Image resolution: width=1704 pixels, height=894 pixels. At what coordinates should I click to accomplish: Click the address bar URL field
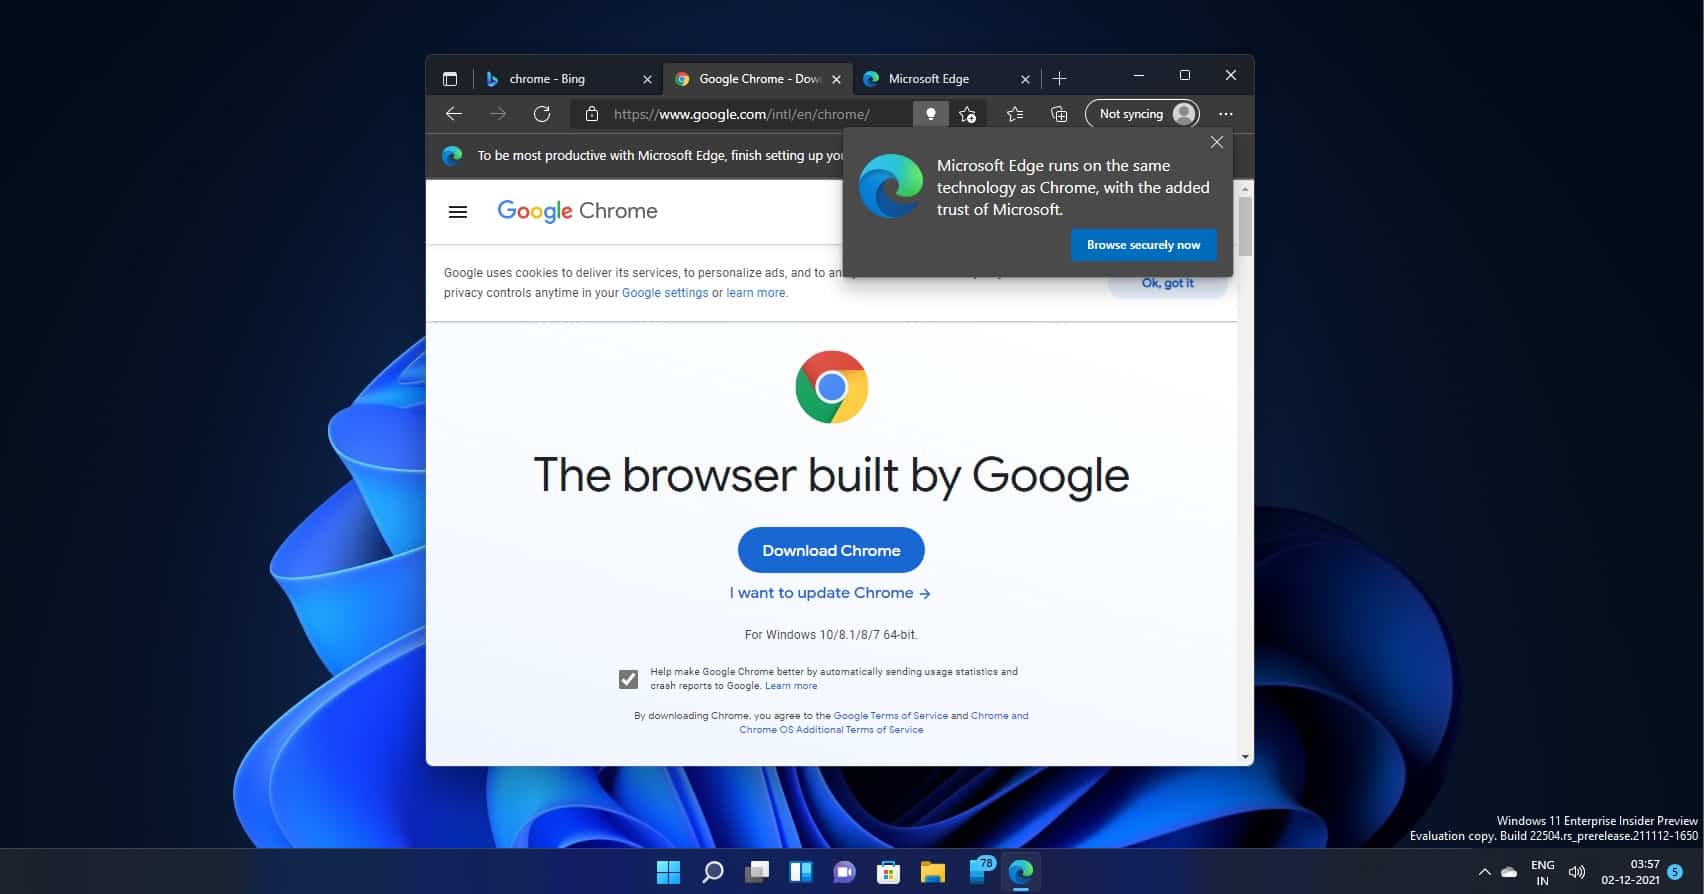coord(742,114)
